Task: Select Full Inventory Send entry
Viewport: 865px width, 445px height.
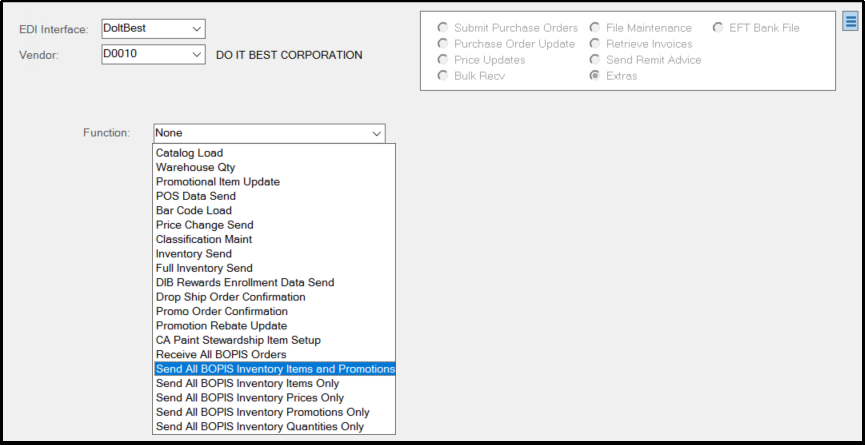Action: (205, 268)
